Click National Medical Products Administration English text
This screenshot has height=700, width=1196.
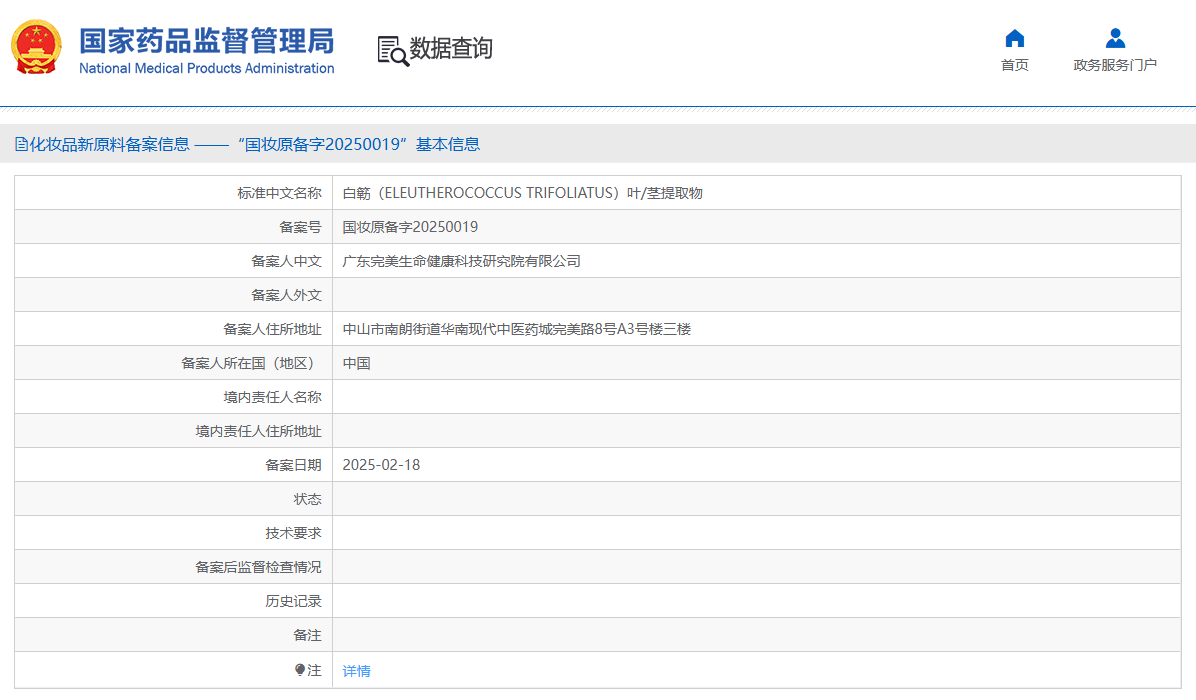(x=206, y=68)
